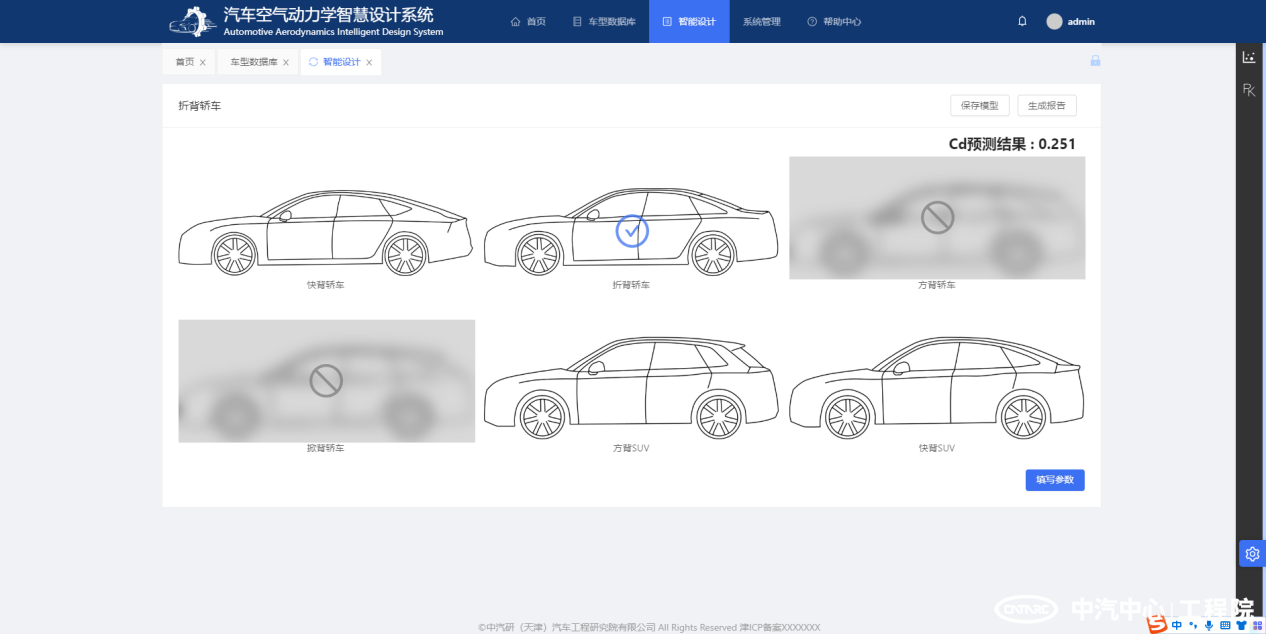Close the 车型数据库 page tab
Viewport: 1266px width, 634px height.
coord(285,63)
